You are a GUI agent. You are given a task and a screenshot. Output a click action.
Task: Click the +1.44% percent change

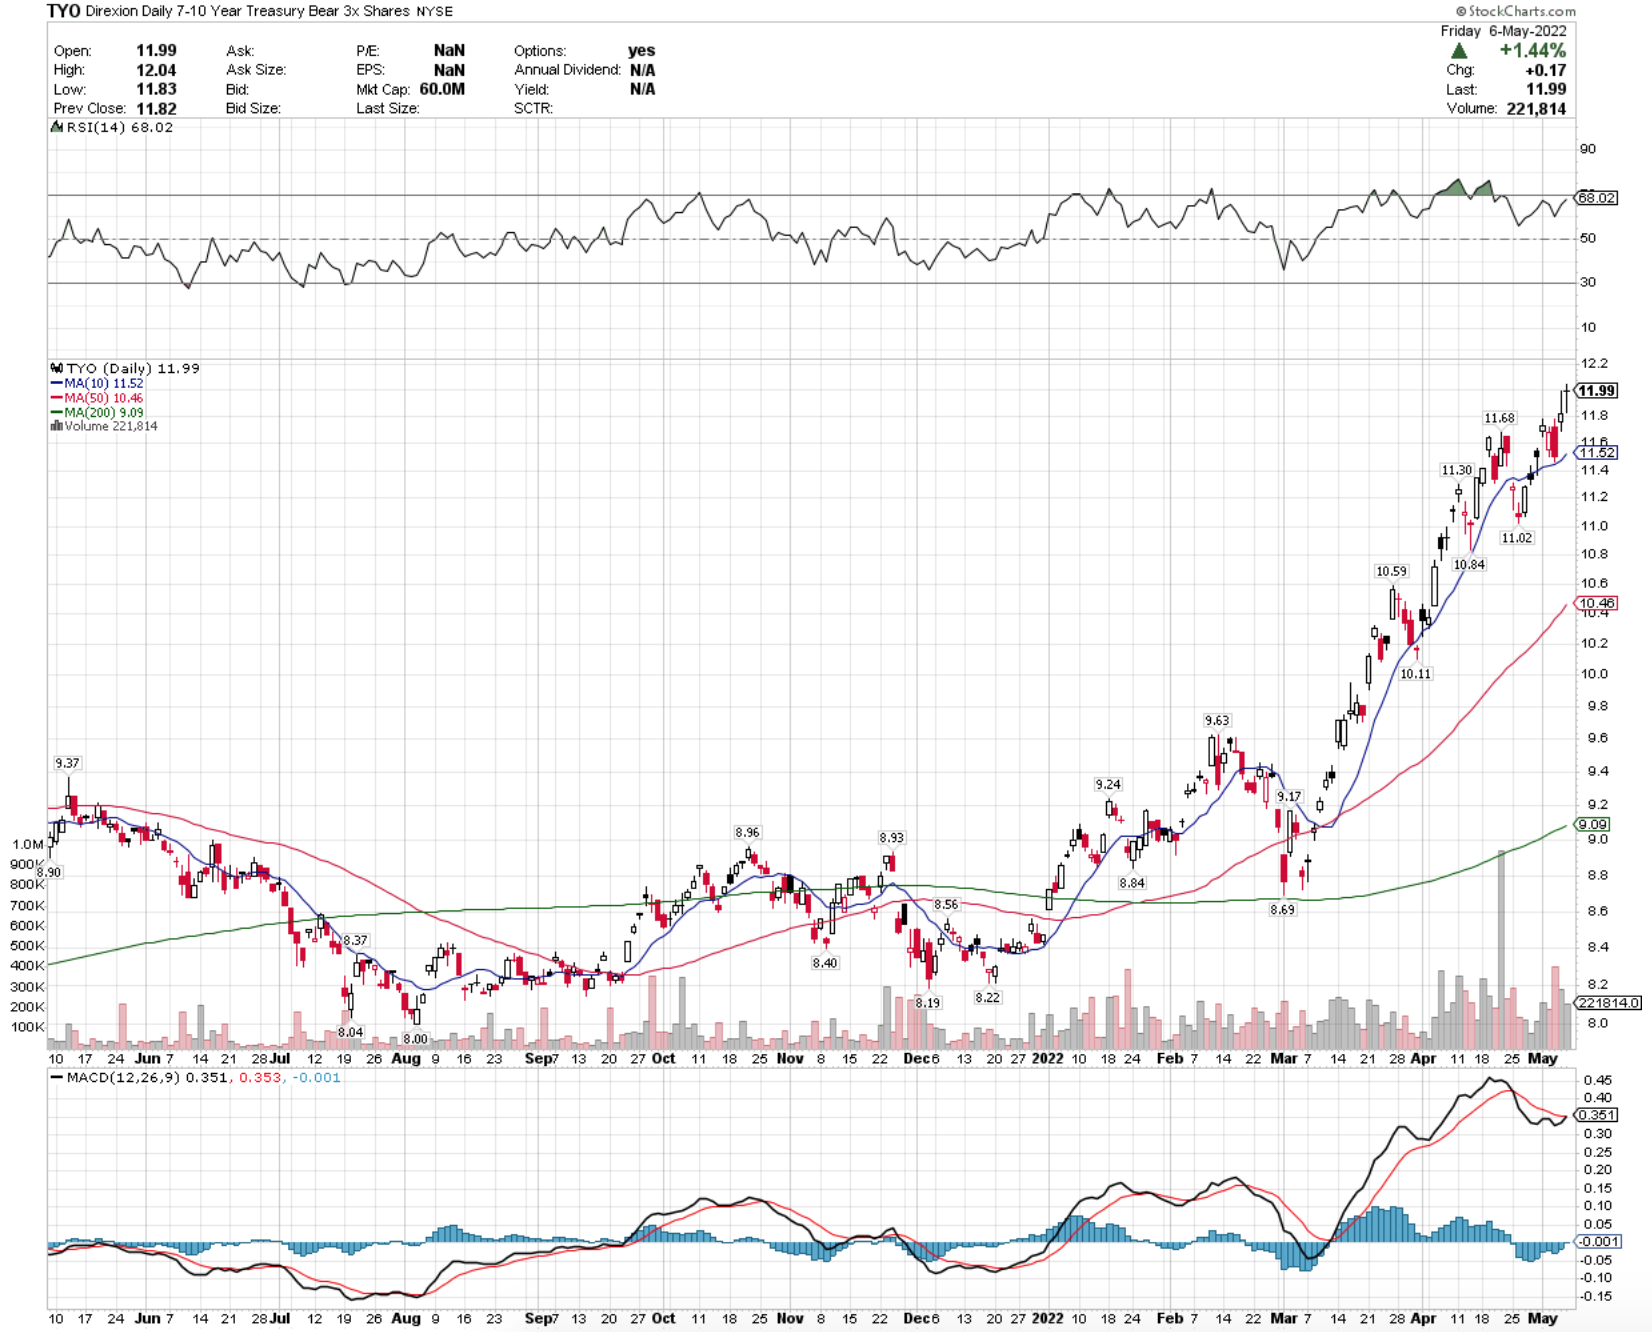(x=1532, y=50)
